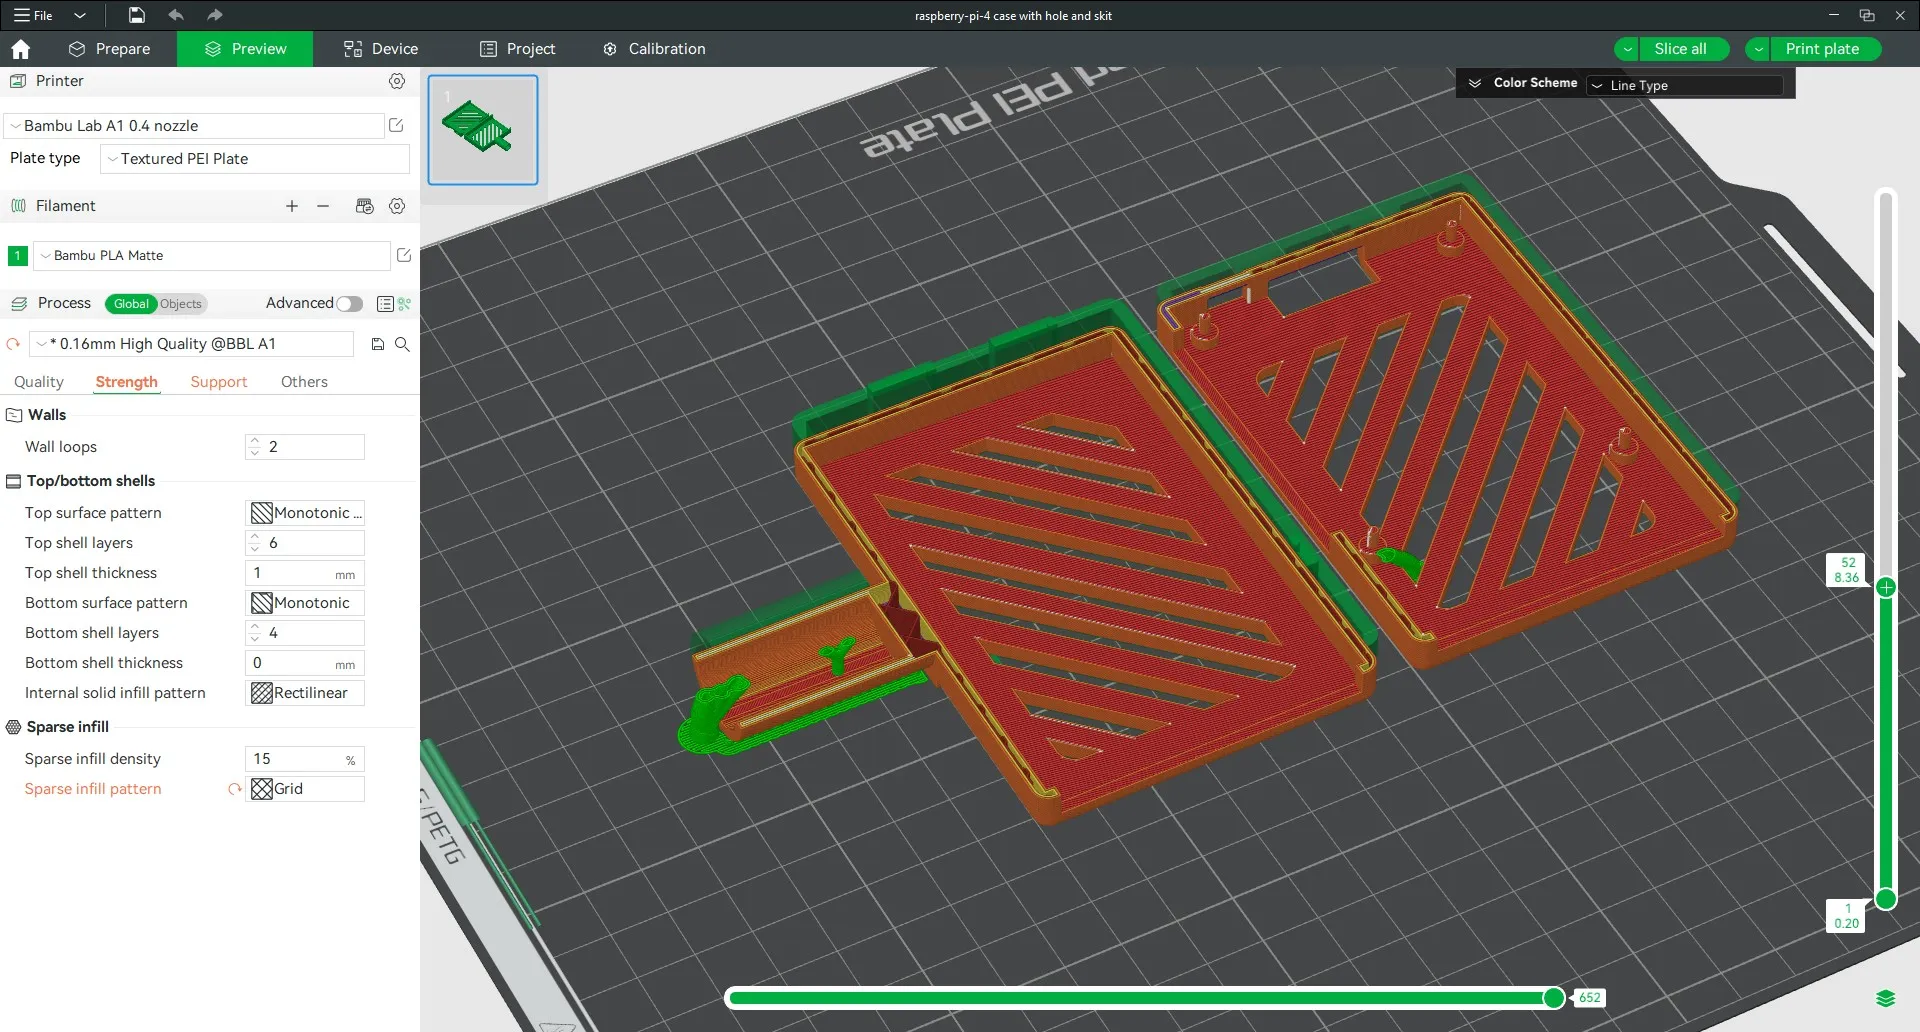Select the plate 1 thumbnail
The height and width of the screenshot is (1032, 1920).
tap(483, 130)
